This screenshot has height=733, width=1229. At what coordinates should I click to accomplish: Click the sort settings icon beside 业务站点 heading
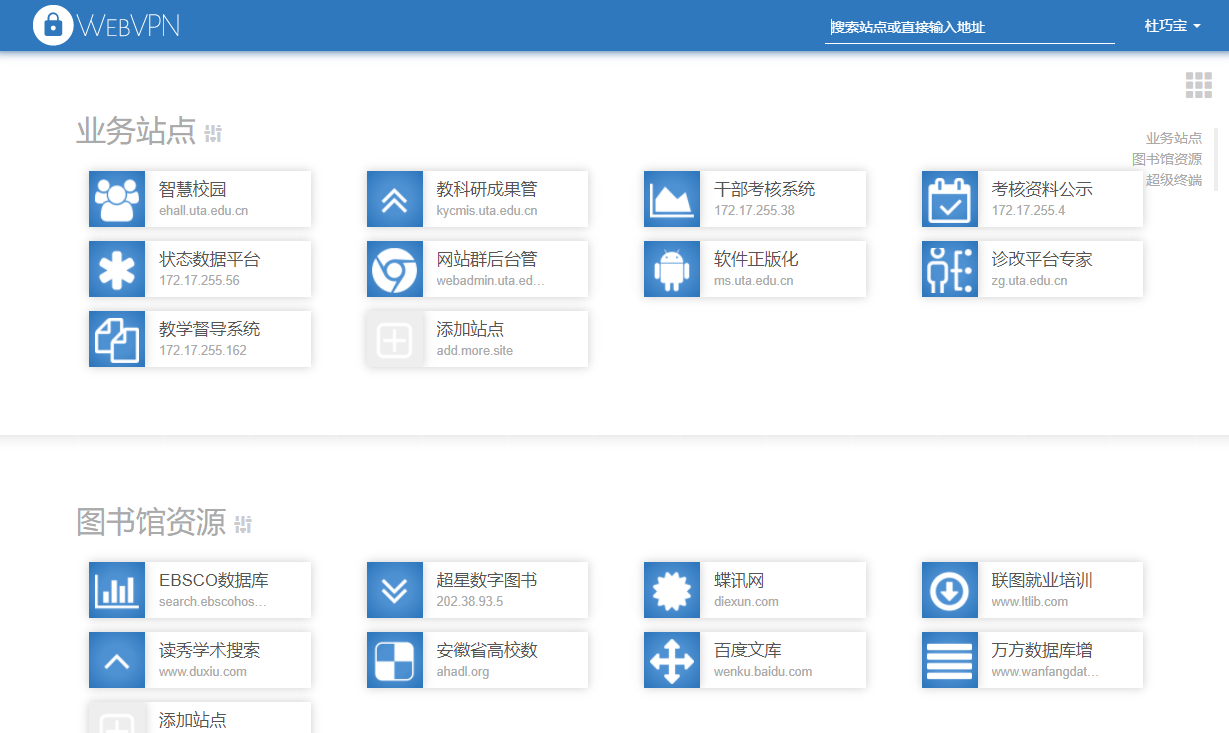pyautogui.click(x=213, y=133)
